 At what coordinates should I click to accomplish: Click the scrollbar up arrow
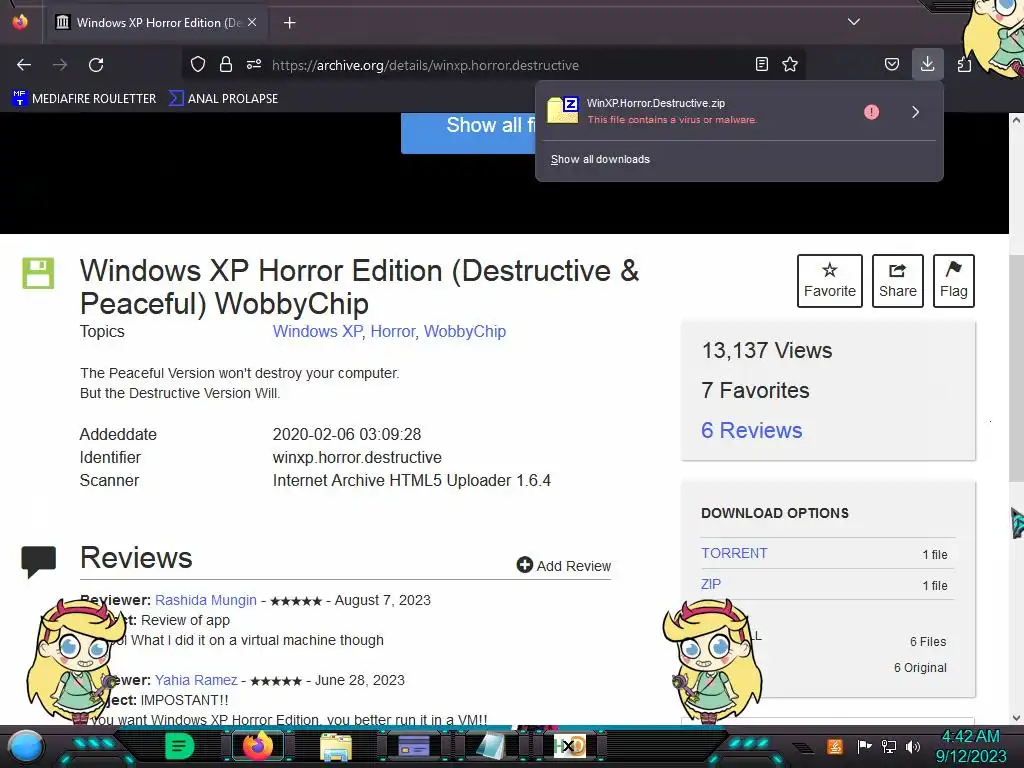[x=1016, y=120]
